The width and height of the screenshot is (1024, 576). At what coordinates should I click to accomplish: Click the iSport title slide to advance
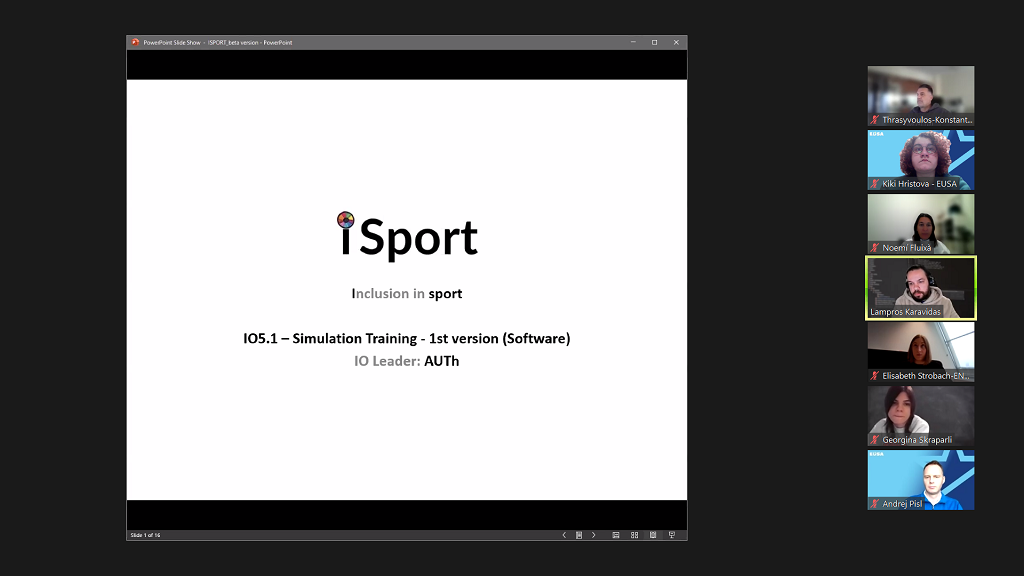point(406,290)
